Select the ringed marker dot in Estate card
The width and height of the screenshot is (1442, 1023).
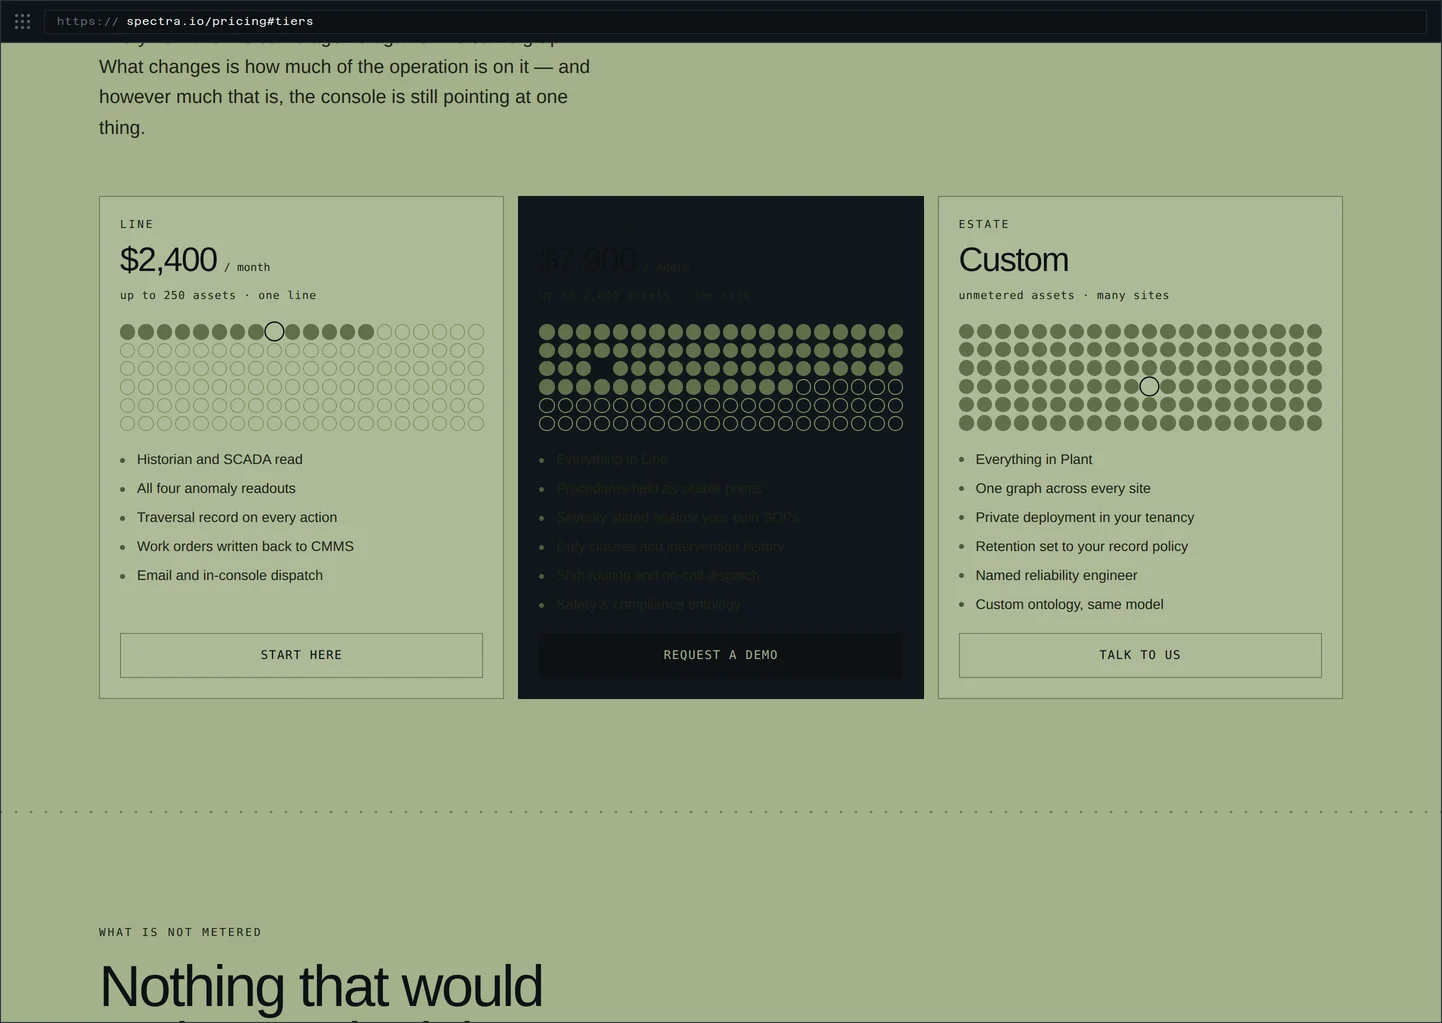coord(1149,386)
